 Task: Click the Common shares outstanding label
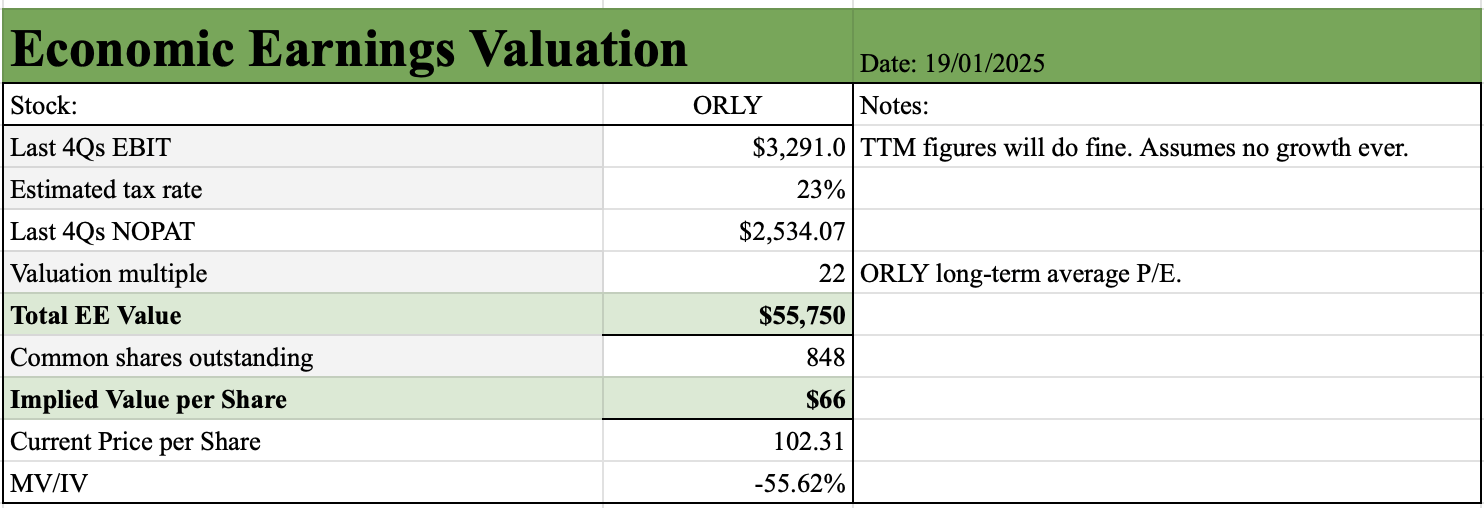(161, 357)
